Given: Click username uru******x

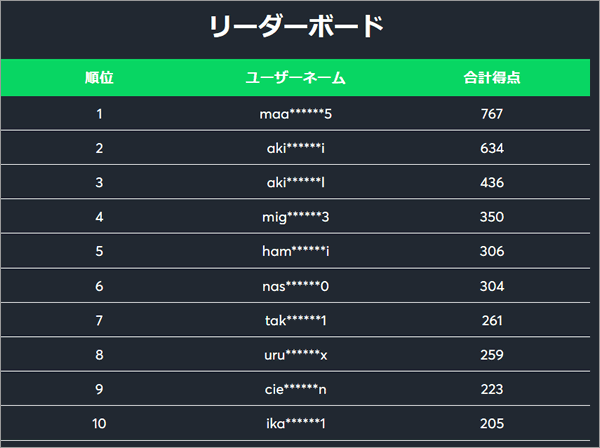Looking at the screenshot, I should click(295, 355).
